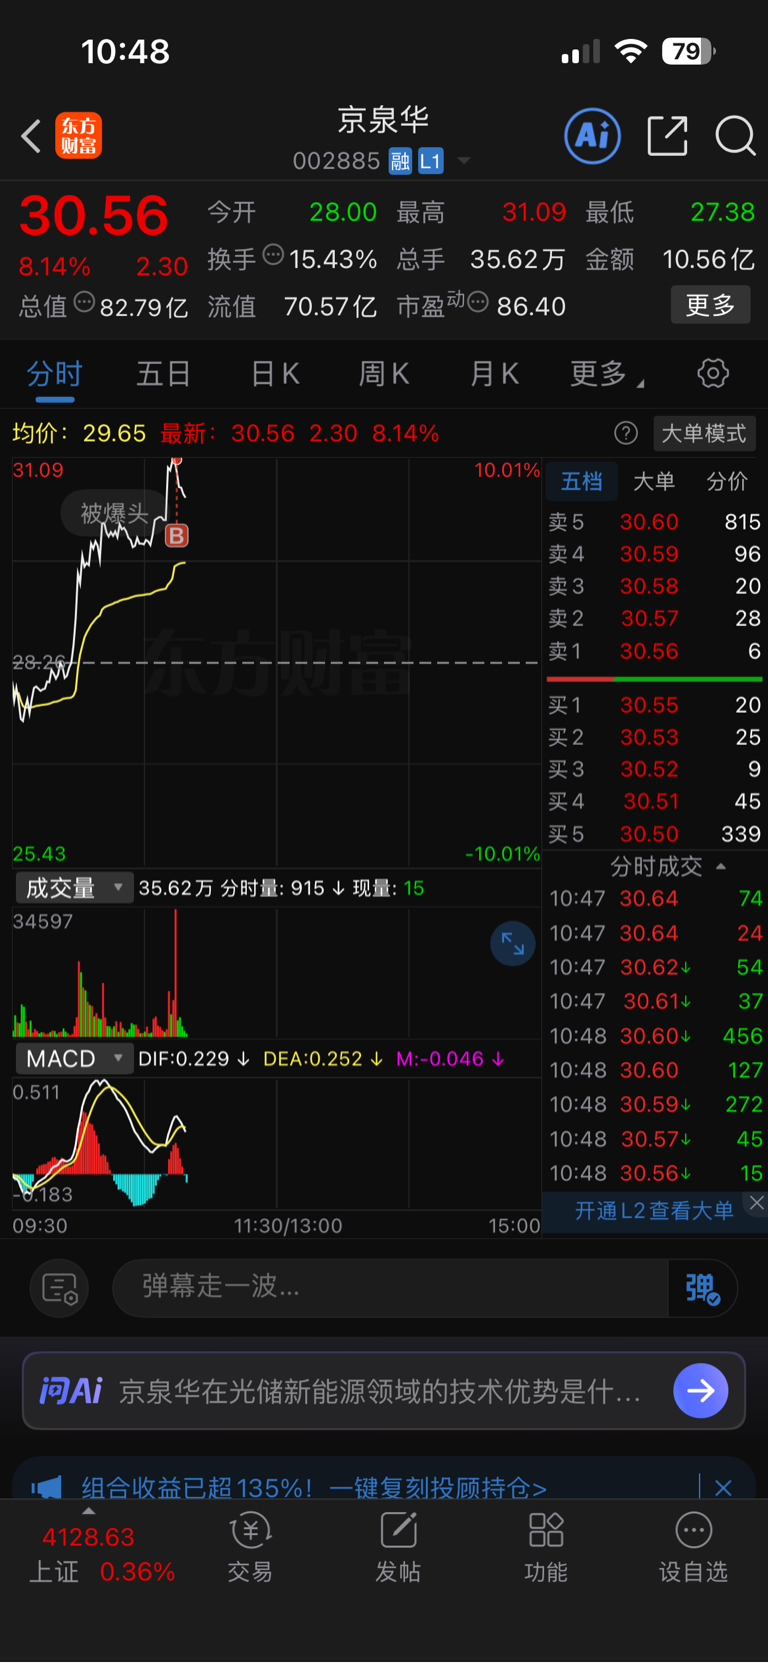Screen dimensions: 768x1663
Task: Open 发帖 post composer
Action: pyautogui.click(x=398, y=1548)
